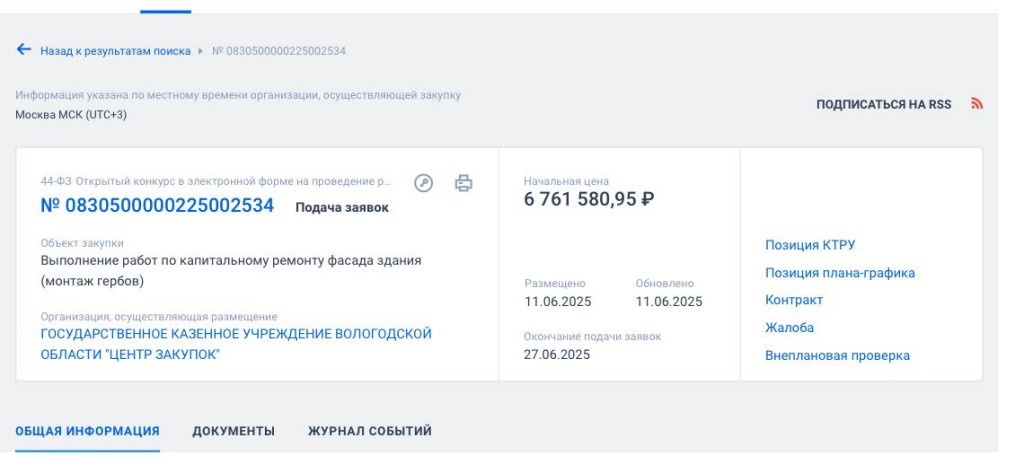Click the printer icon to print
The height and width of the screenshot is (464, 1024).
463,183
